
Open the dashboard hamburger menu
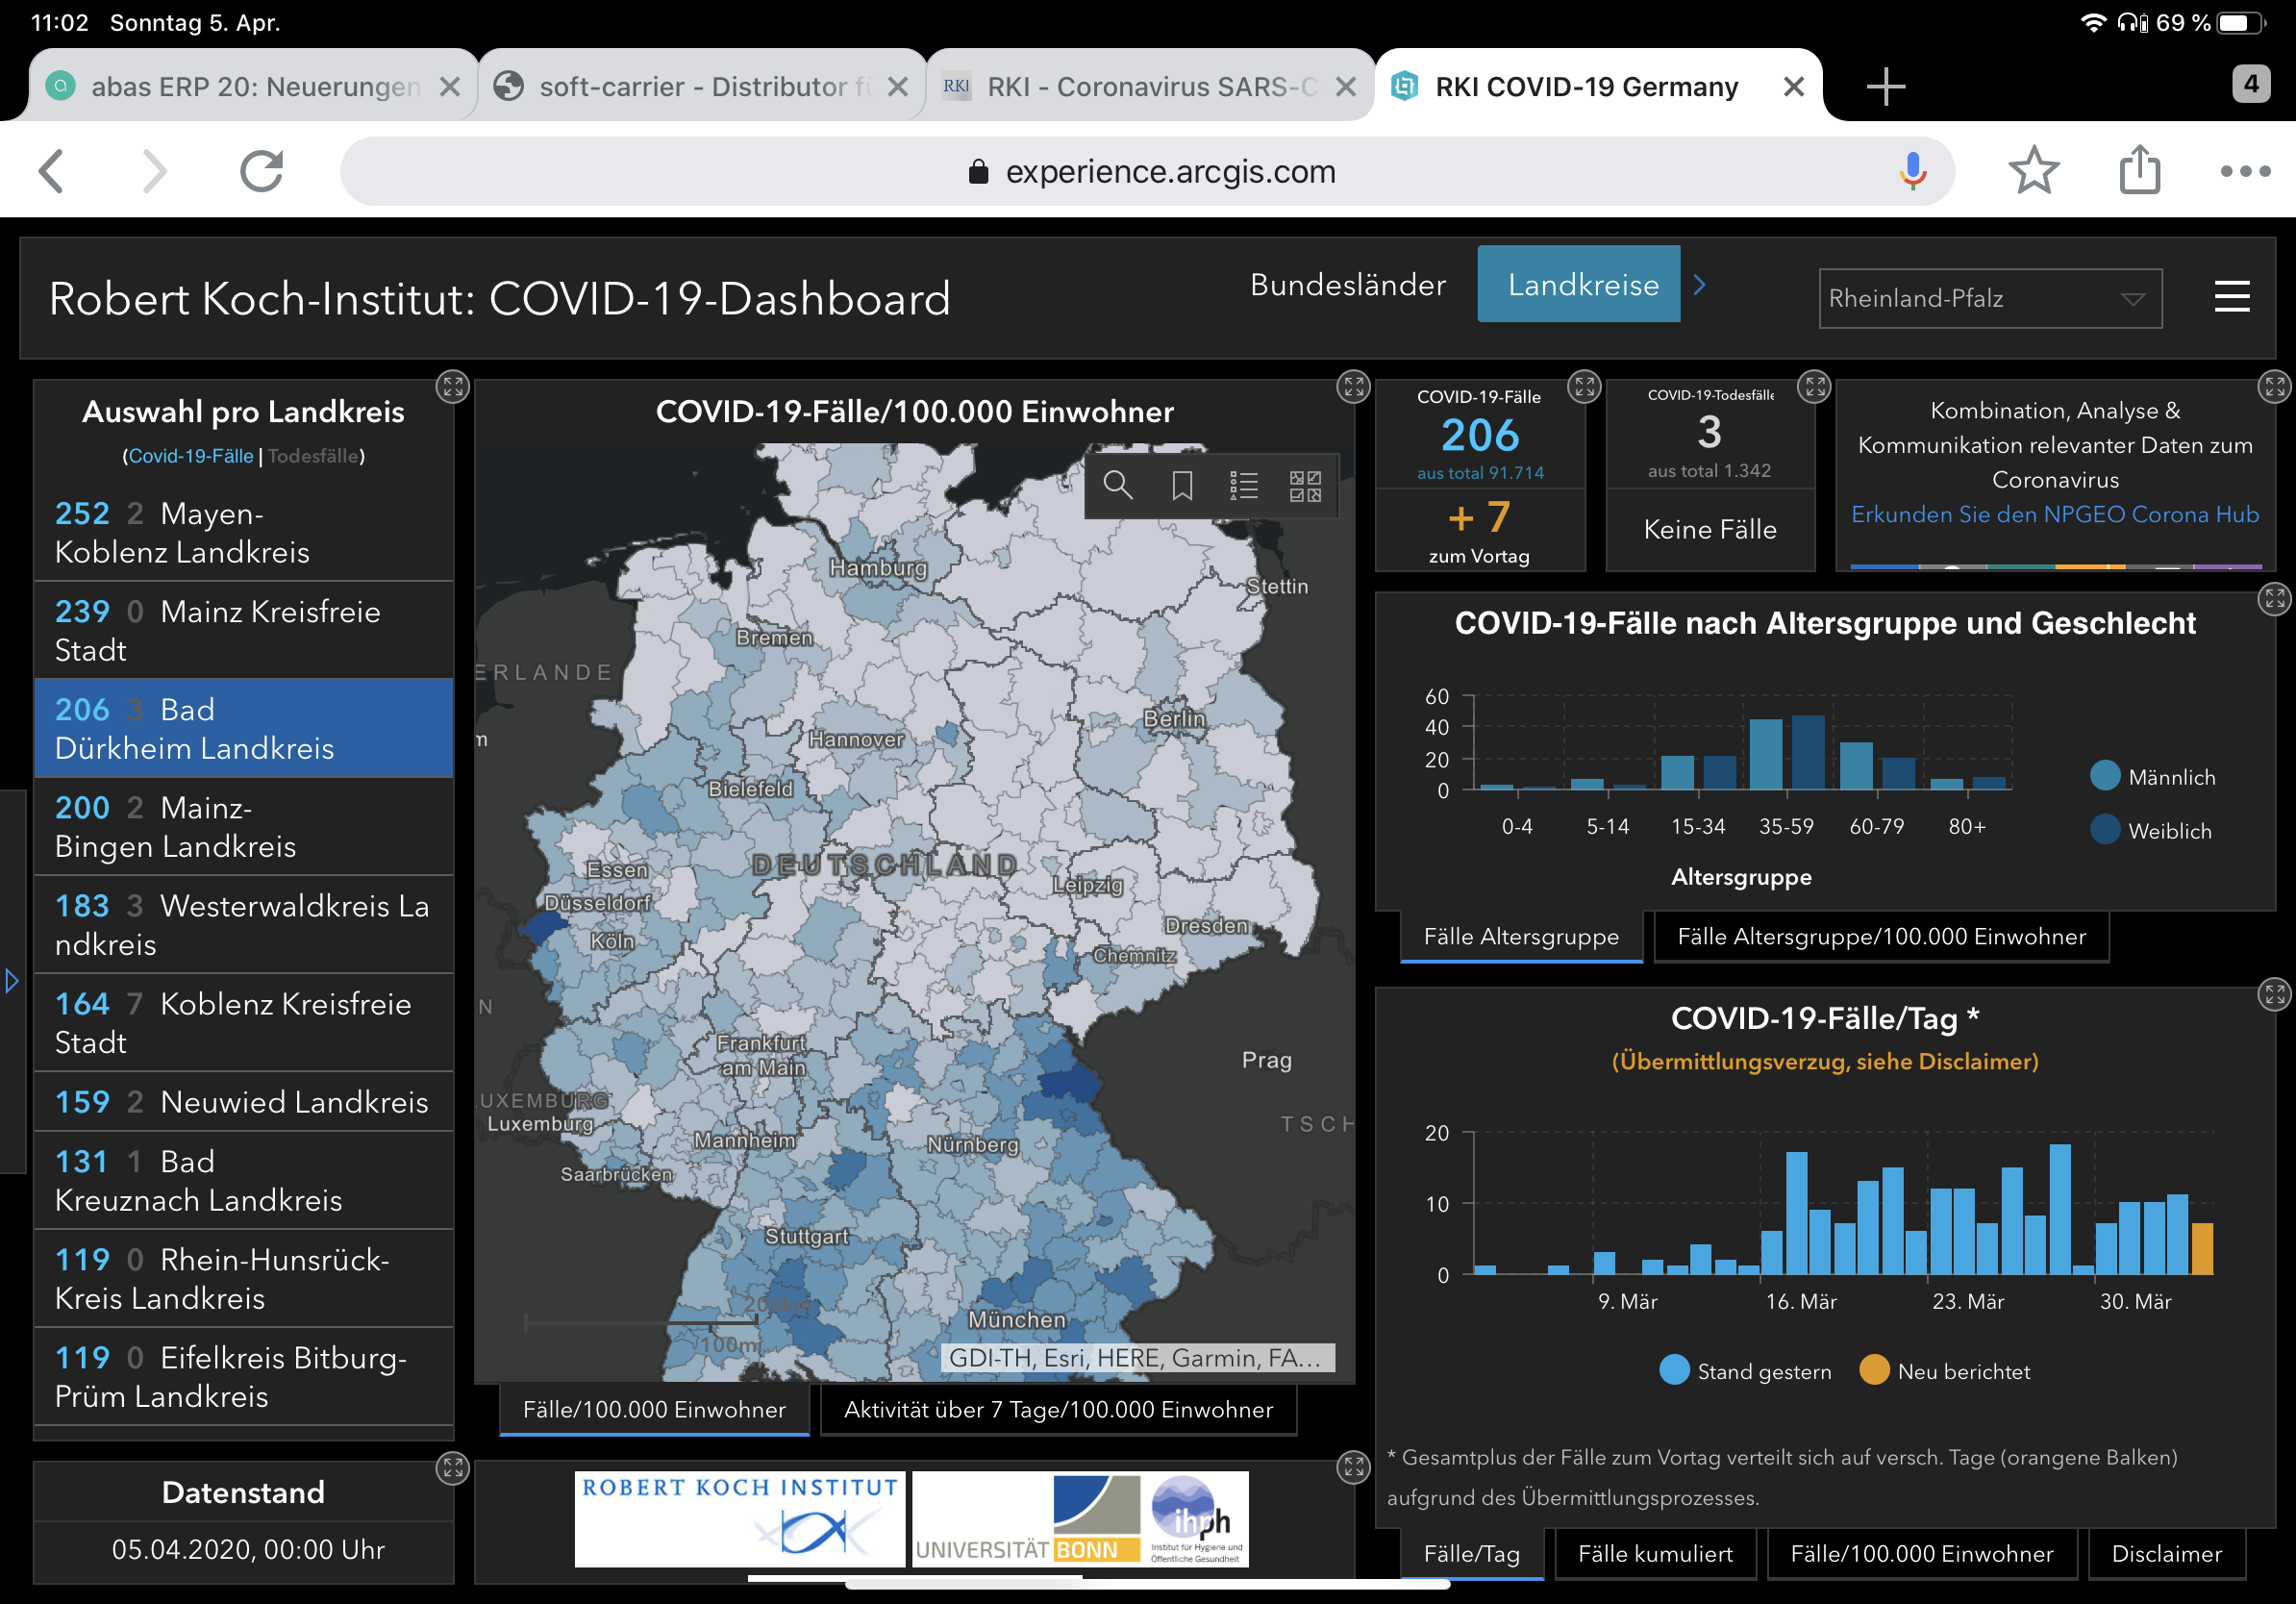pos(2231,297)
